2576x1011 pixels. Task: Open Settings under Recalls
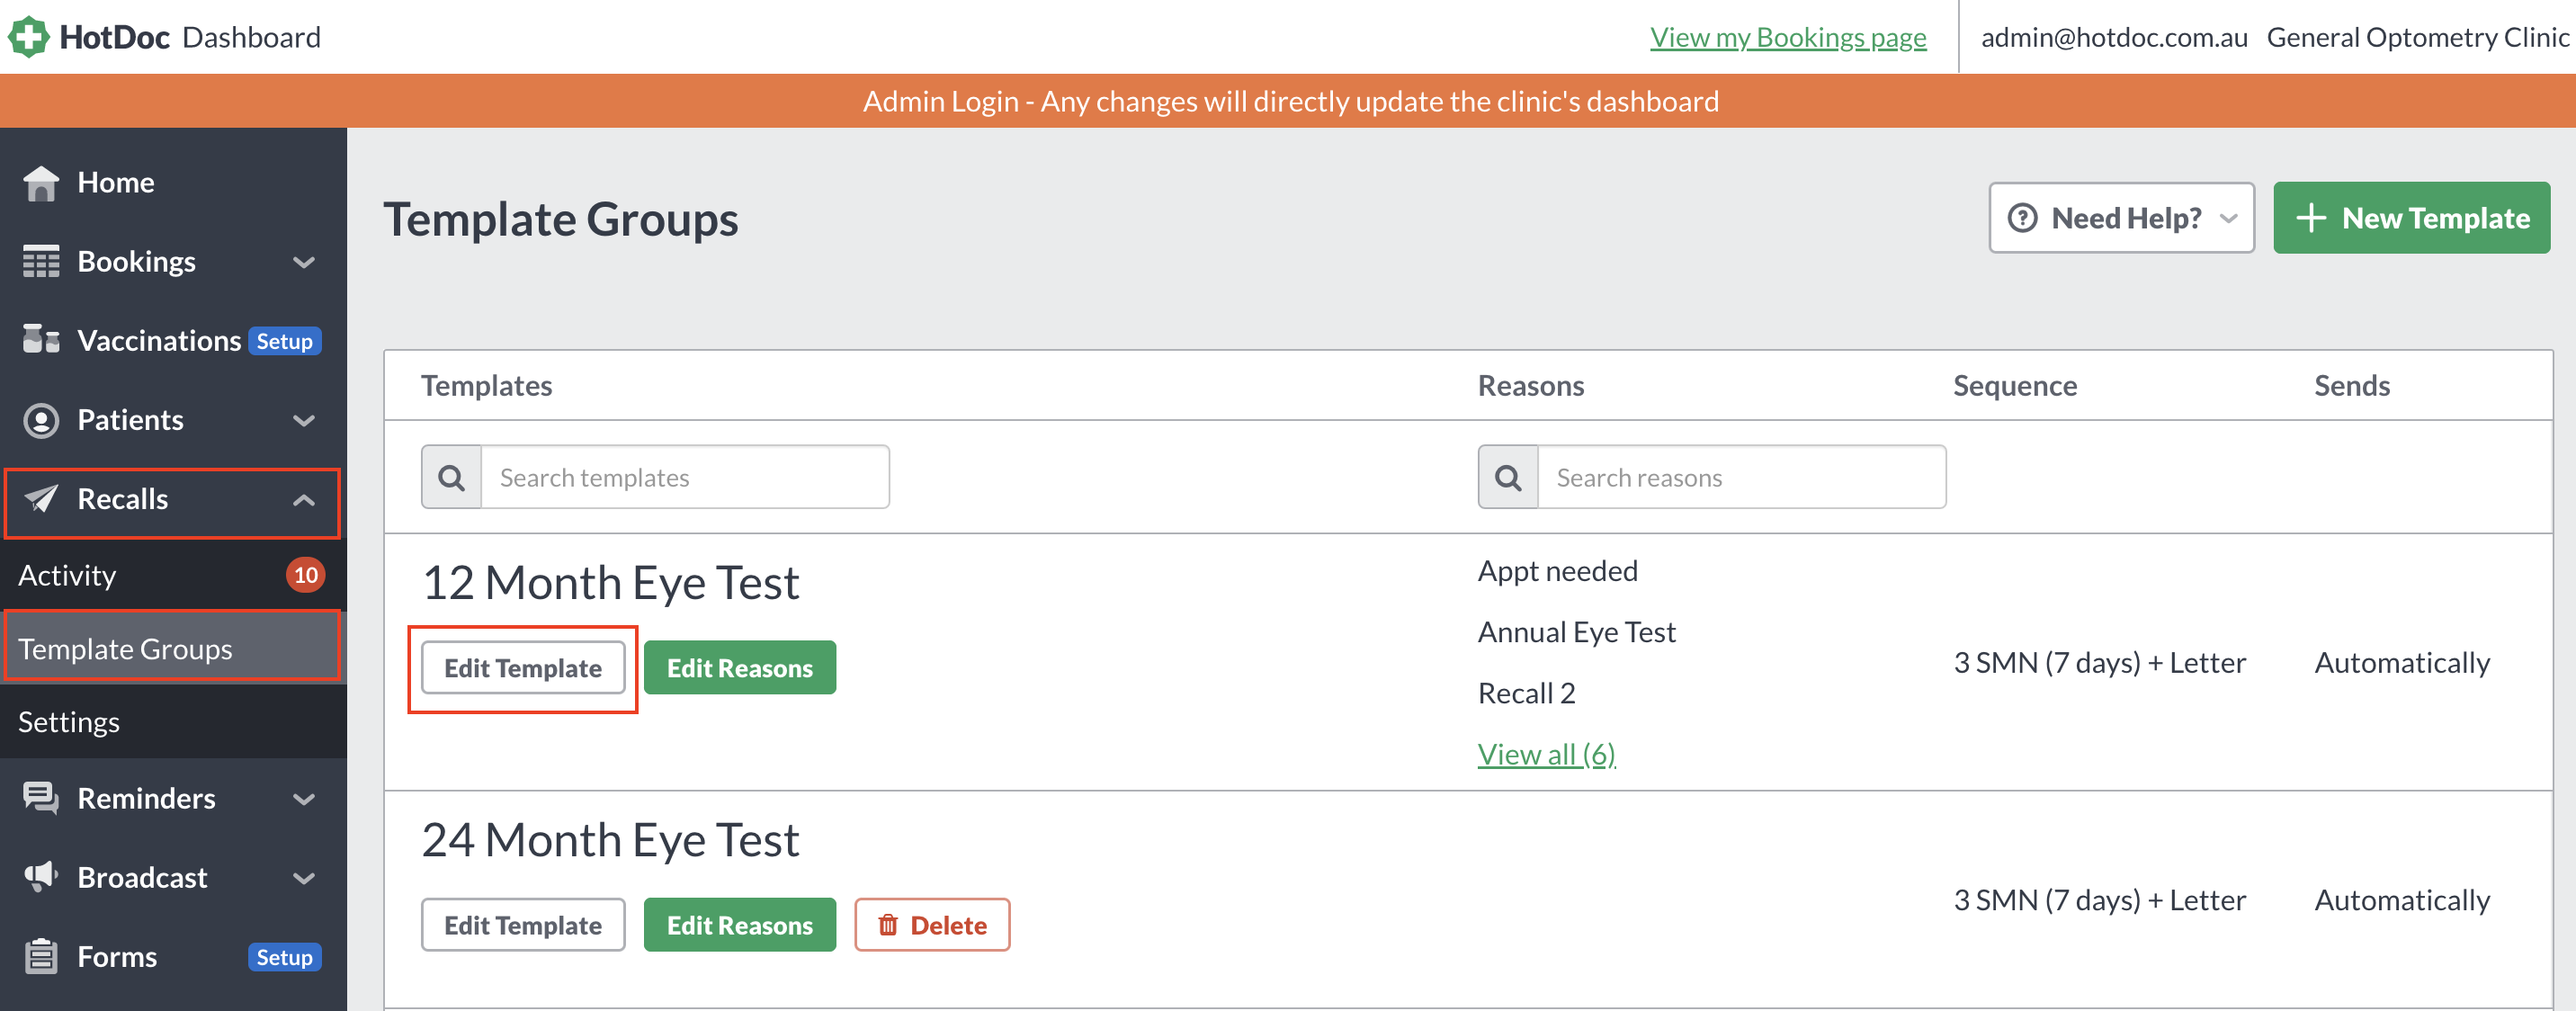(x=173, y=721)
